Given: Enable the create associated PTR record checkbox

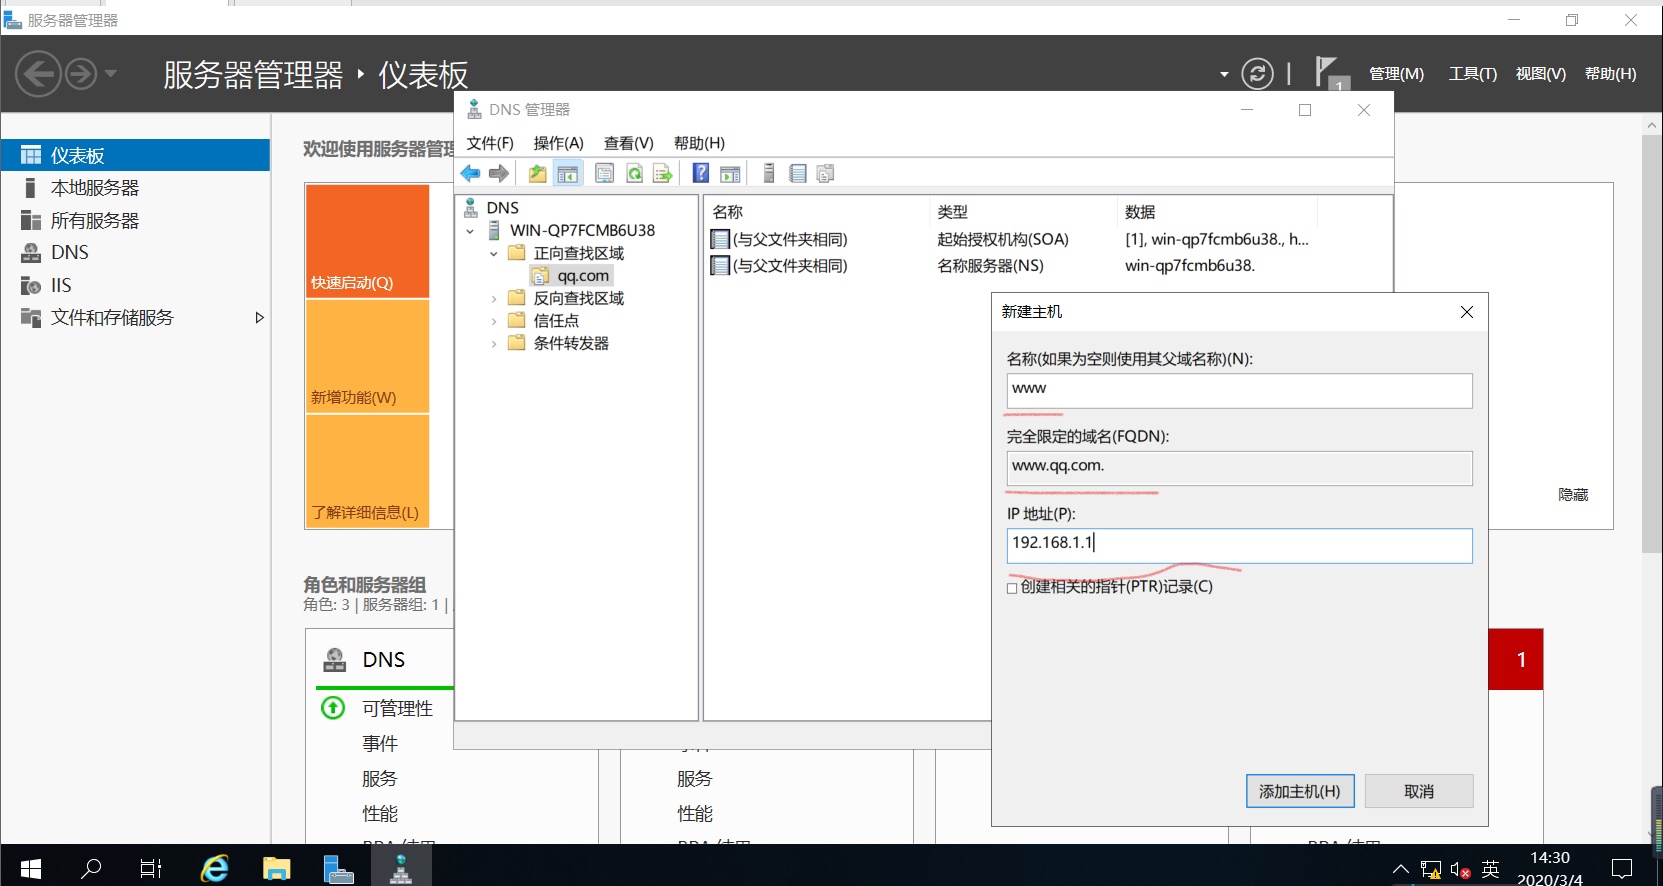Looking at the screenshot, I should pyautogui.click(x=1012, y=588).
